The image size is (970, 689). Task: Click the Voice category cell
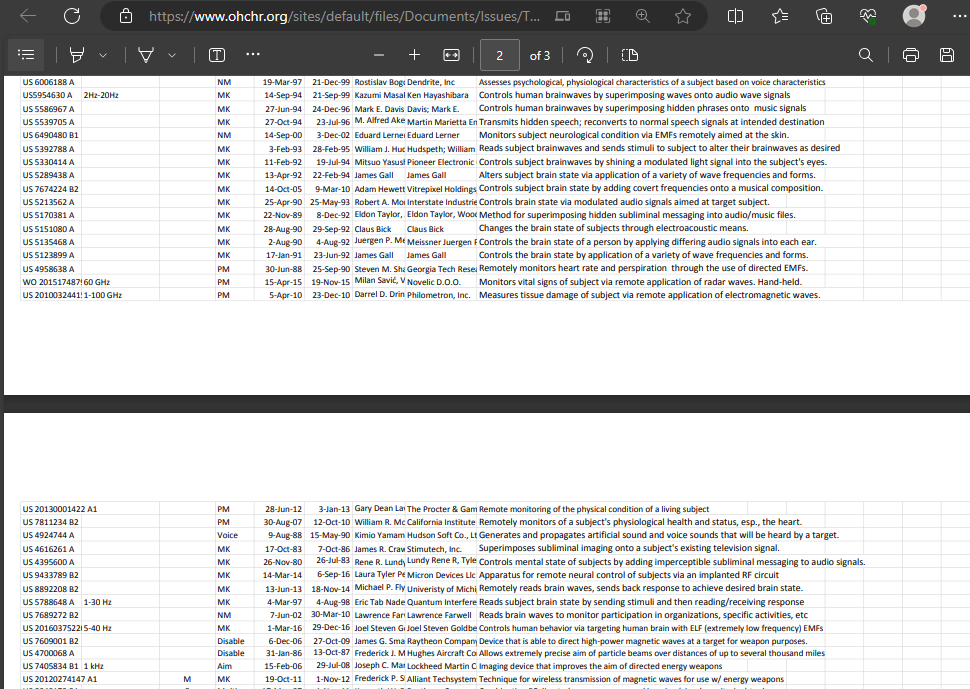coord(227,535)
